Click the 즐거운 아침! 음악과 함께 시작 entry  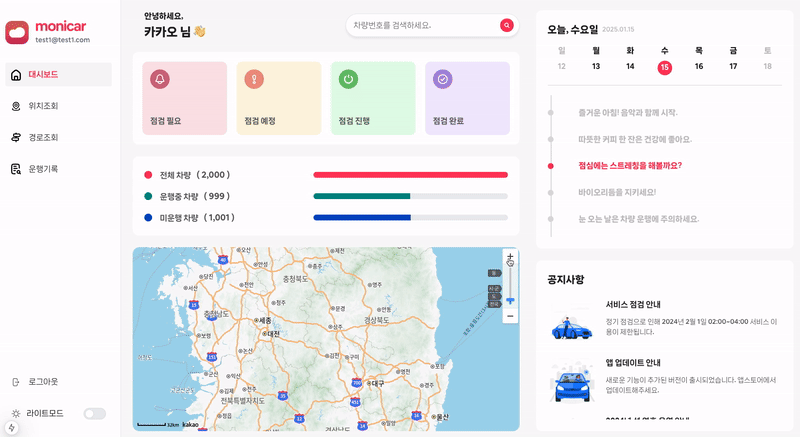(x=628, y=113)
